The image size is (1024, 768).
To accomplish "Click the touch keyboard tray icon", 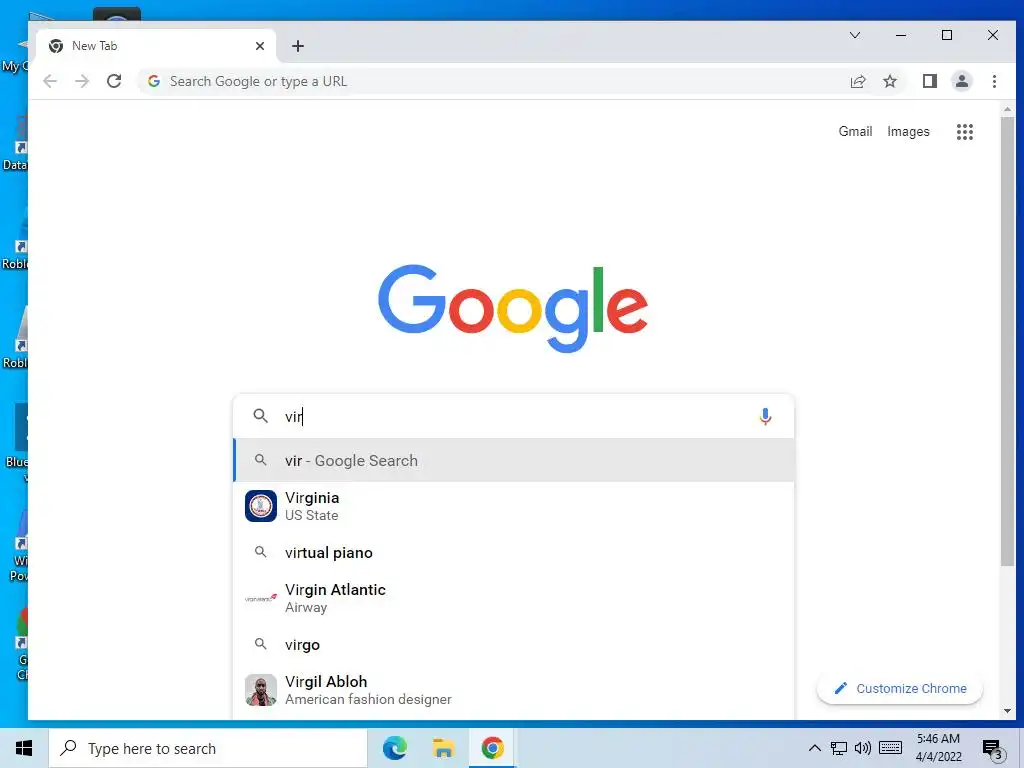I will point(890,748).
